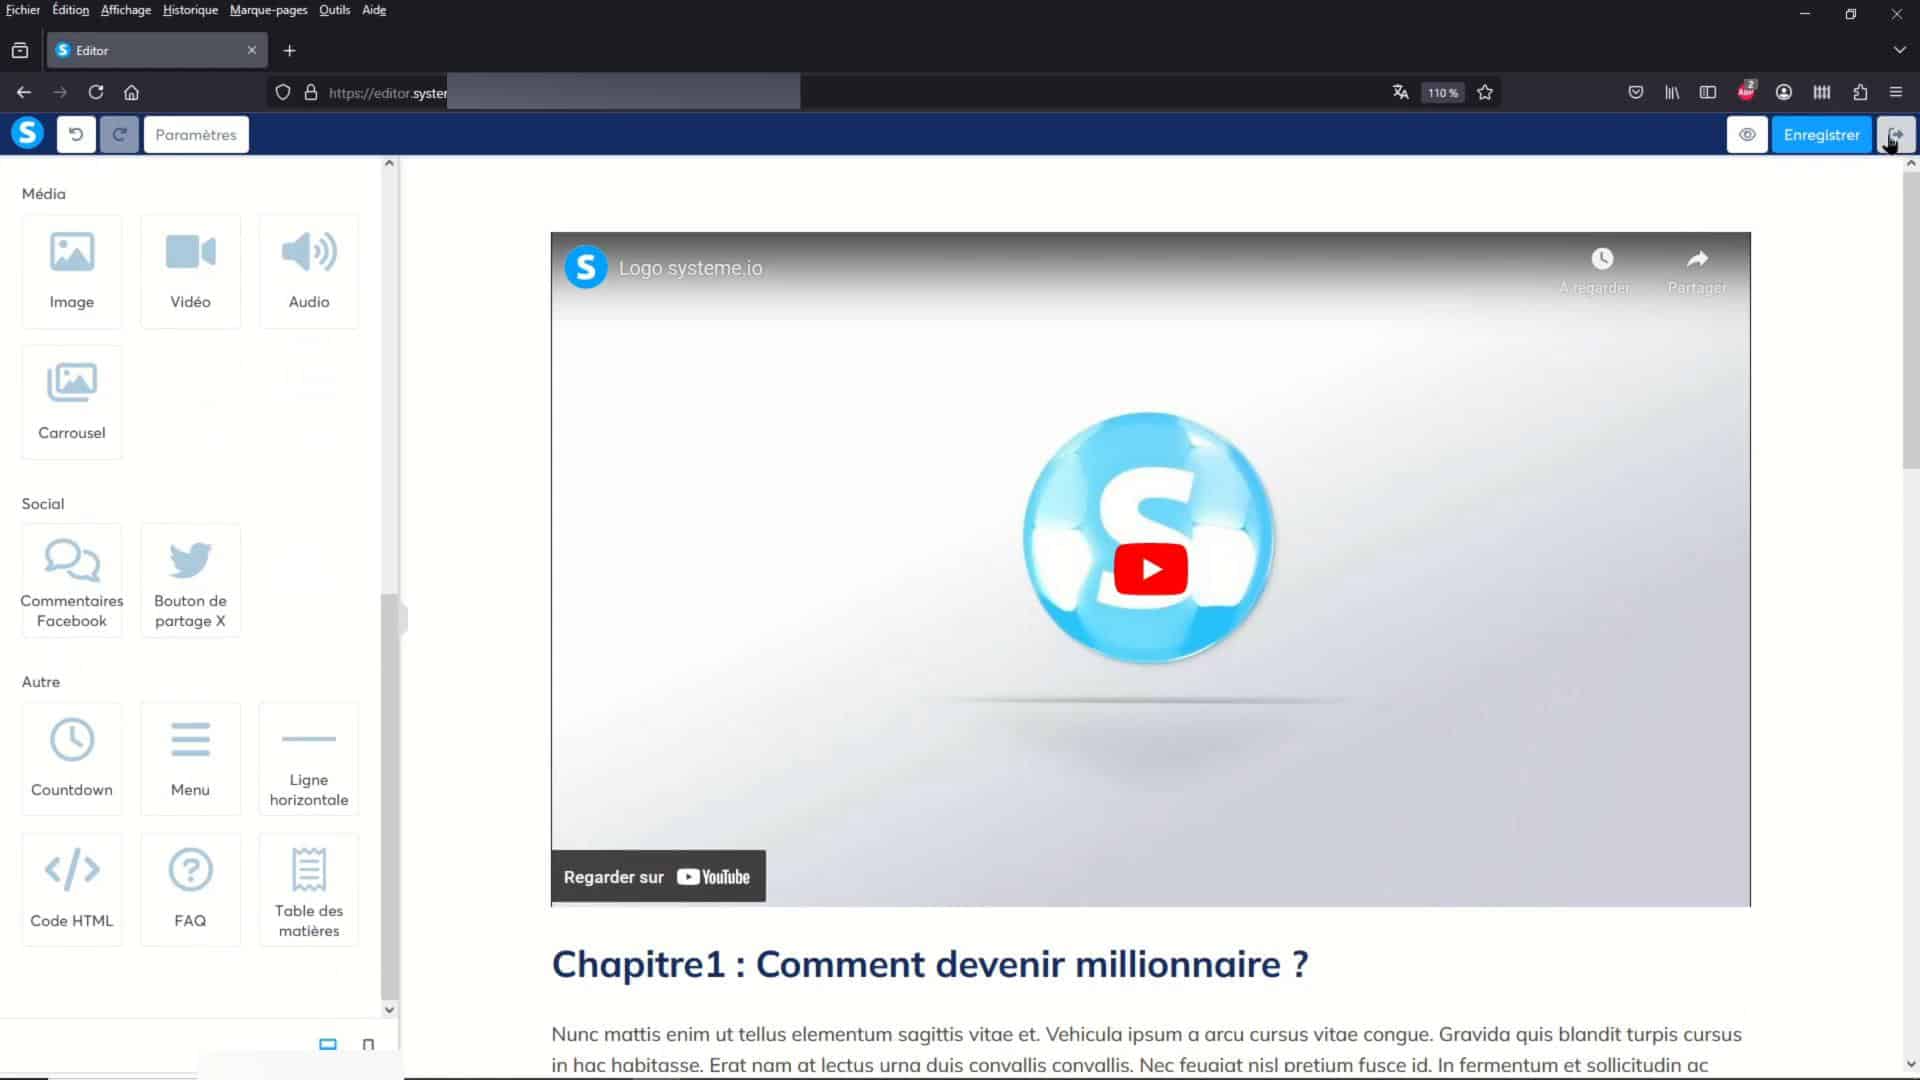This screenshot has height=1080, width=1920.
Task: Add a Ligne horizontale element
Action: 309,759
